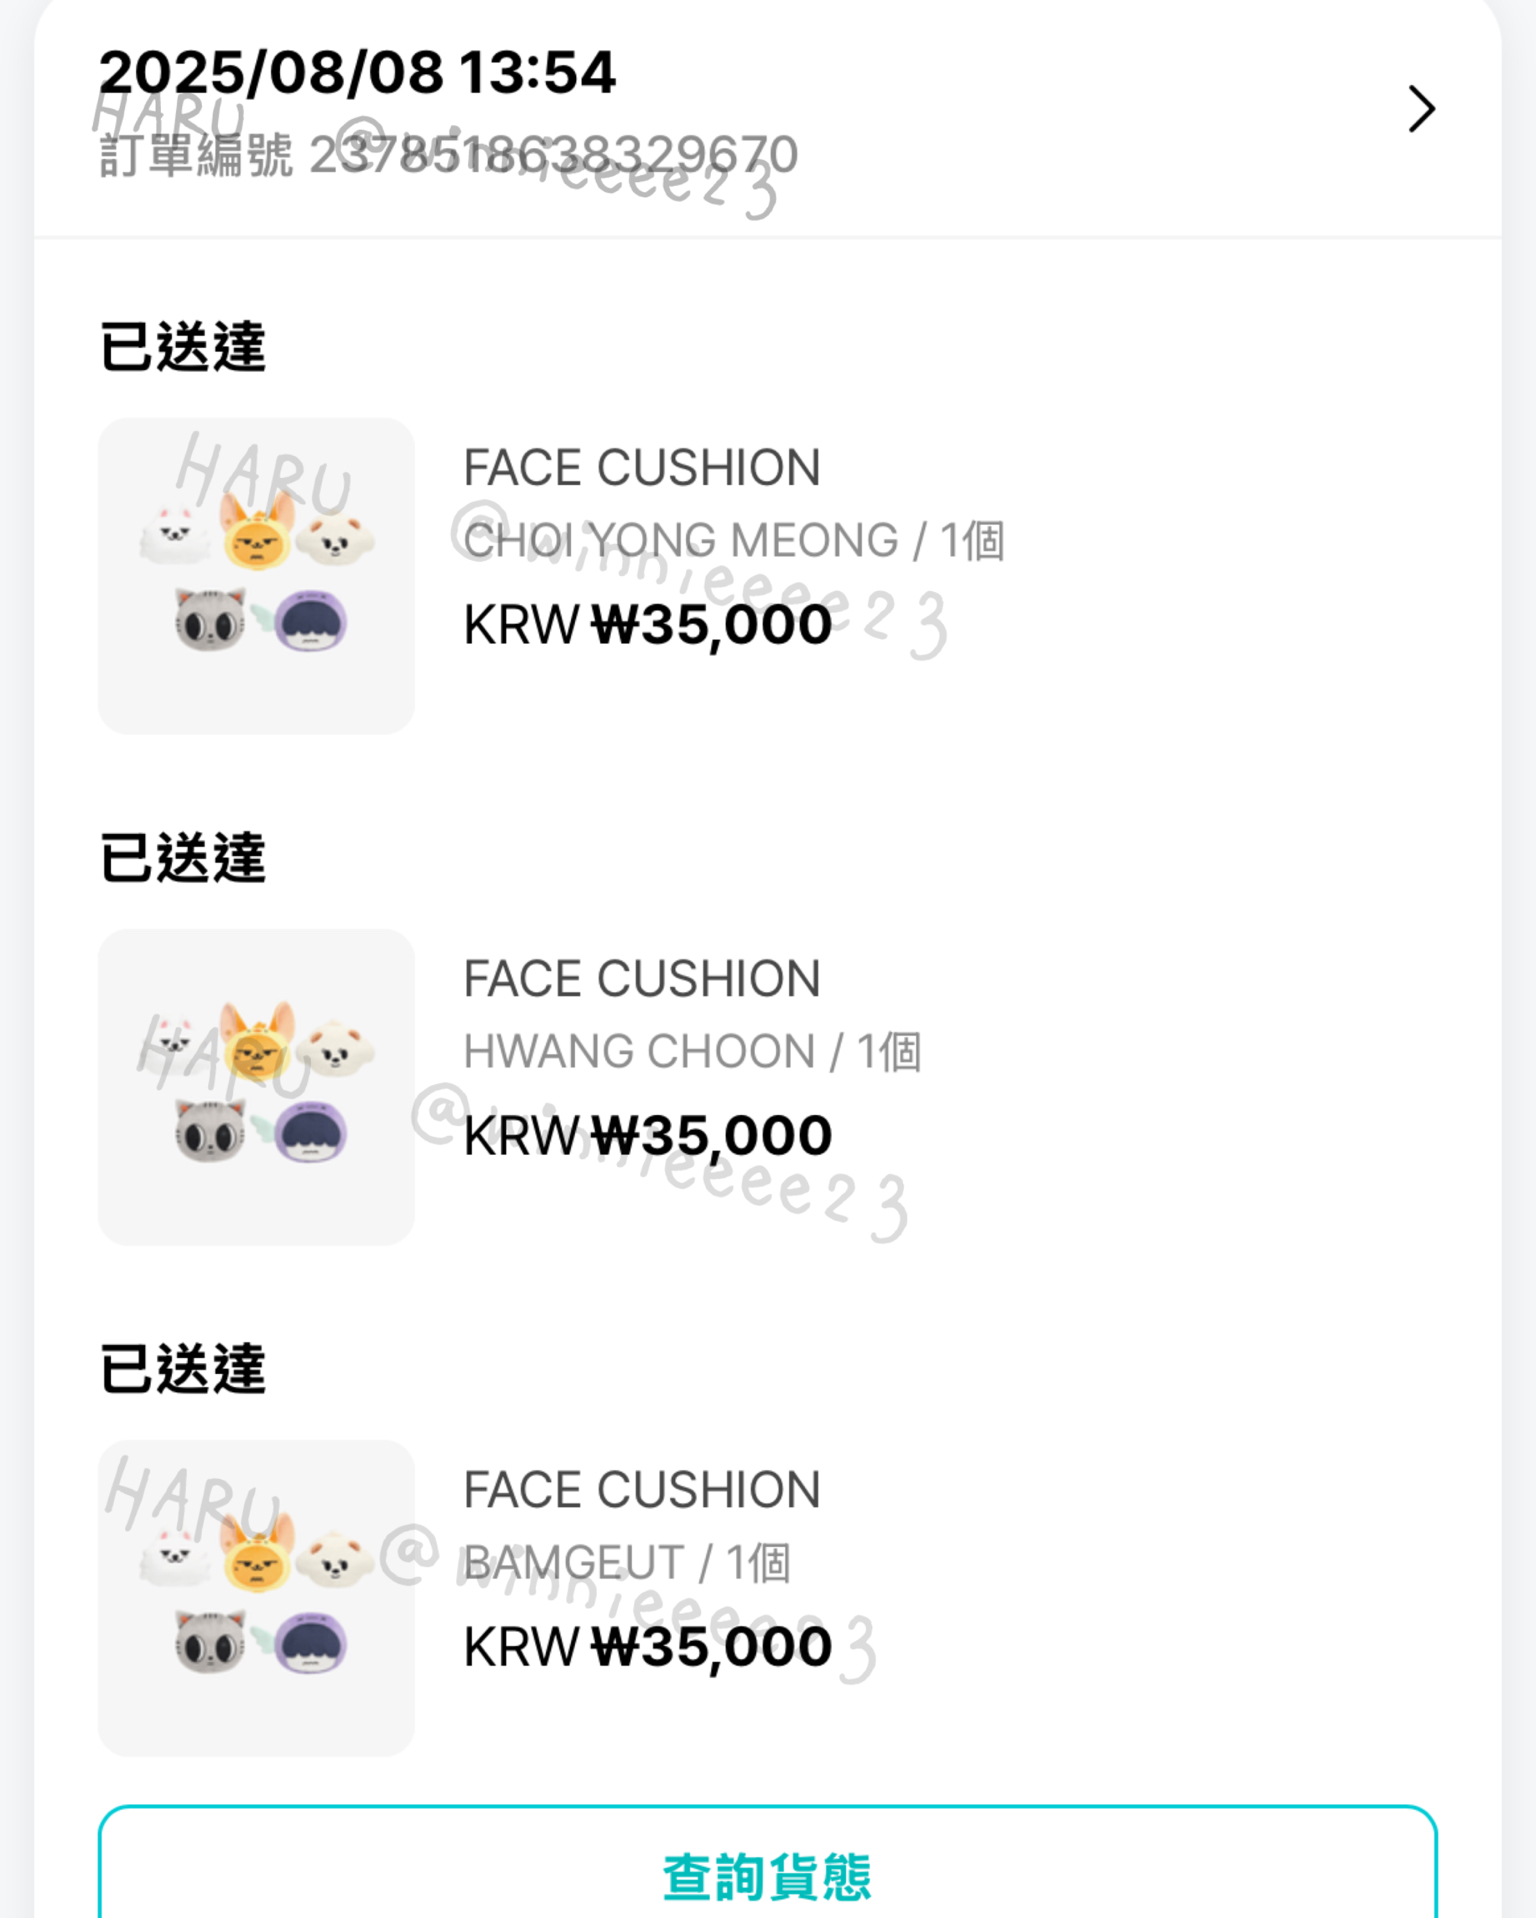
Task: Open the HWANG CHOON cushion thumbnail
Action: 256,1087
